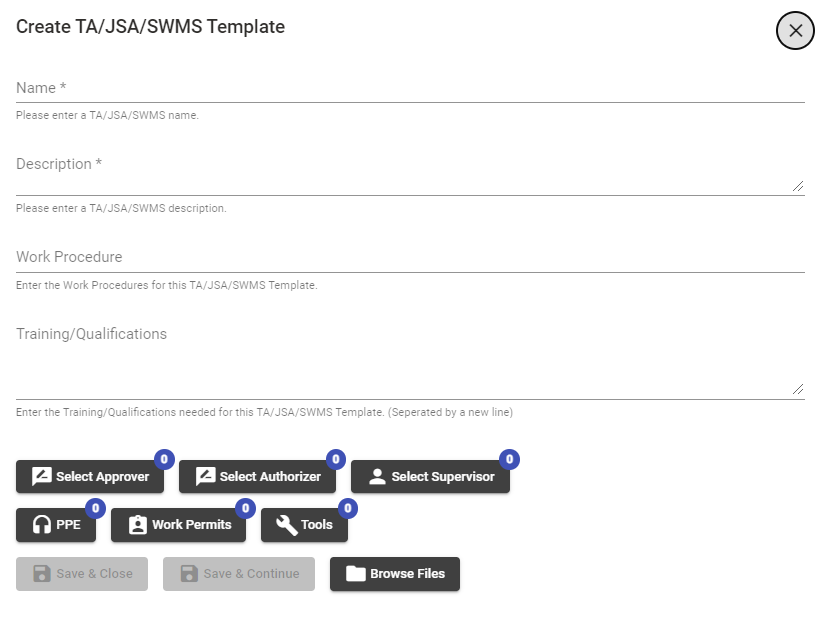Click the Select Approver signature icon

coord(41,476)
